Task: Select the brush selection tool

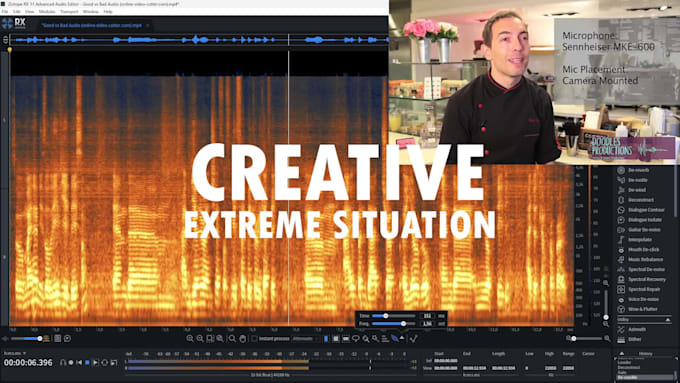Action: tap(366, 338)
